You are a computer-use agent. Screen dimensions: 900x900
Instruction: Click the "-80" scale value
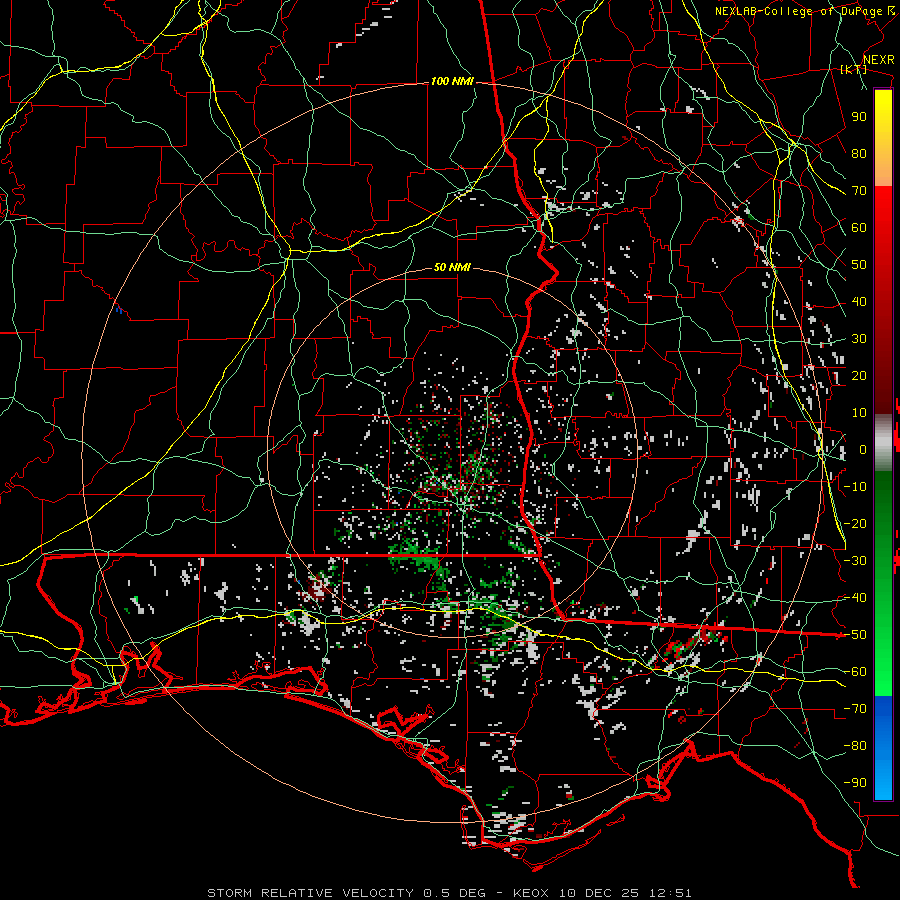coord(855,746)
